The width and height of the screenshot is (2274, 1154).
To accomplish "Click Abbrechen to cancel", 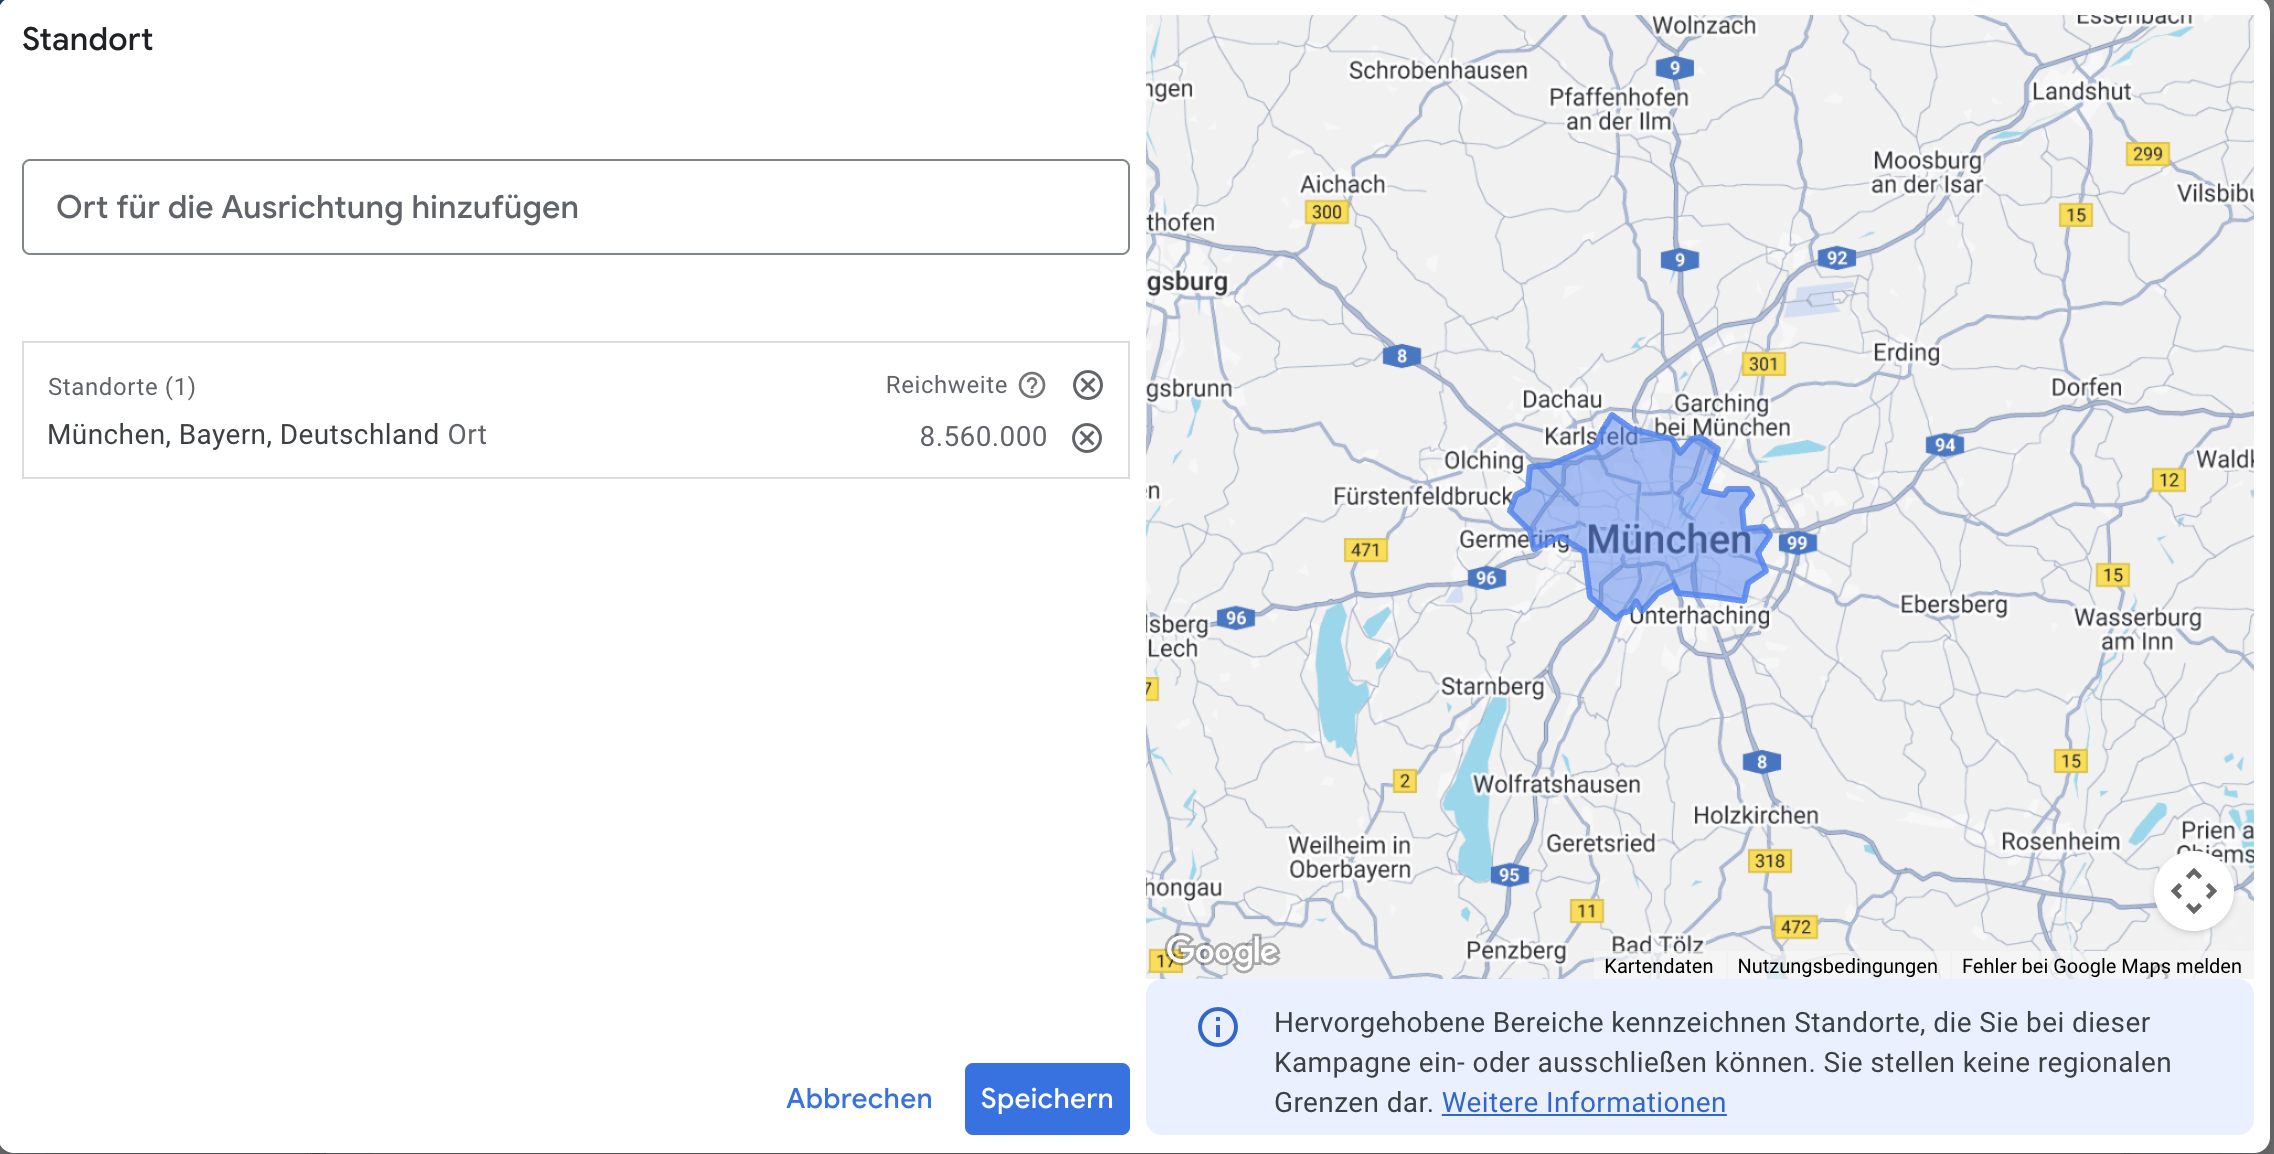I will coord(859,1098).
